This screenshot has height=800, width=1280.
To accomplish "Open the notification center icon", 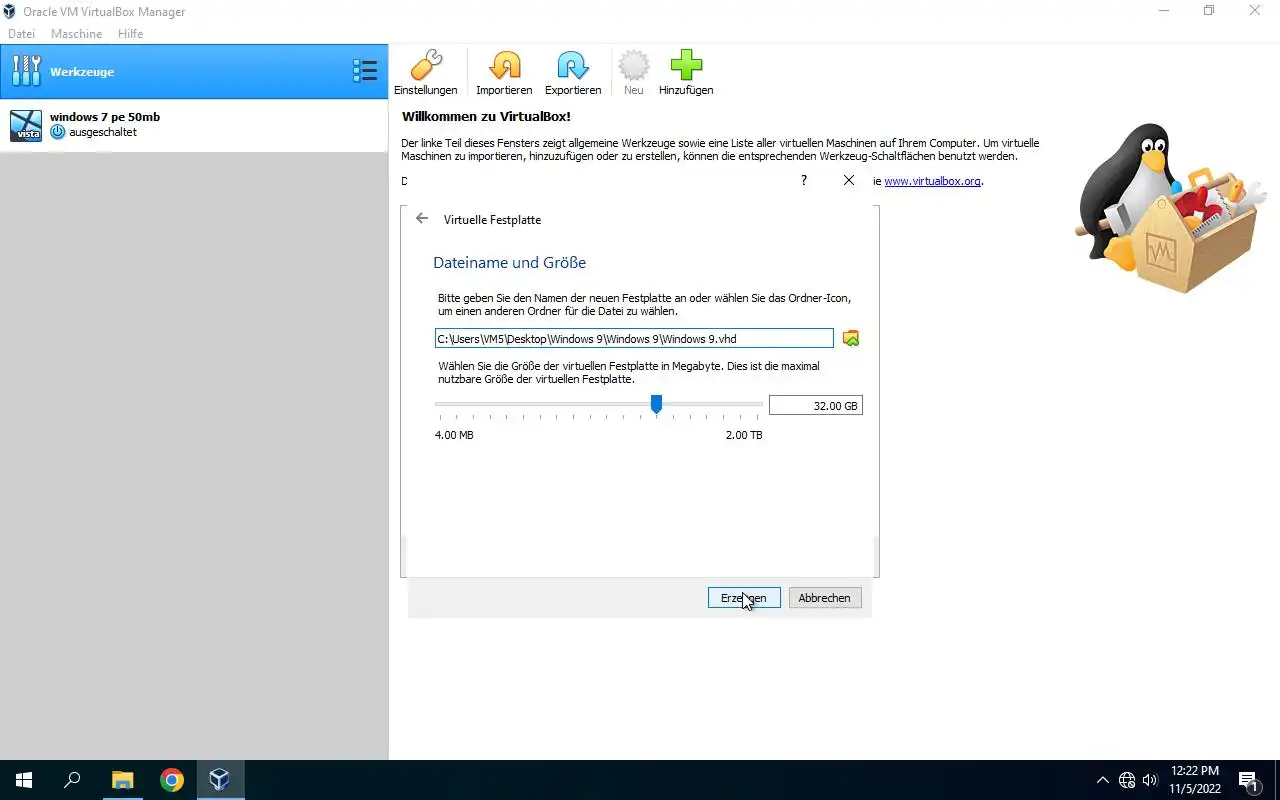I will point(1248,780).
